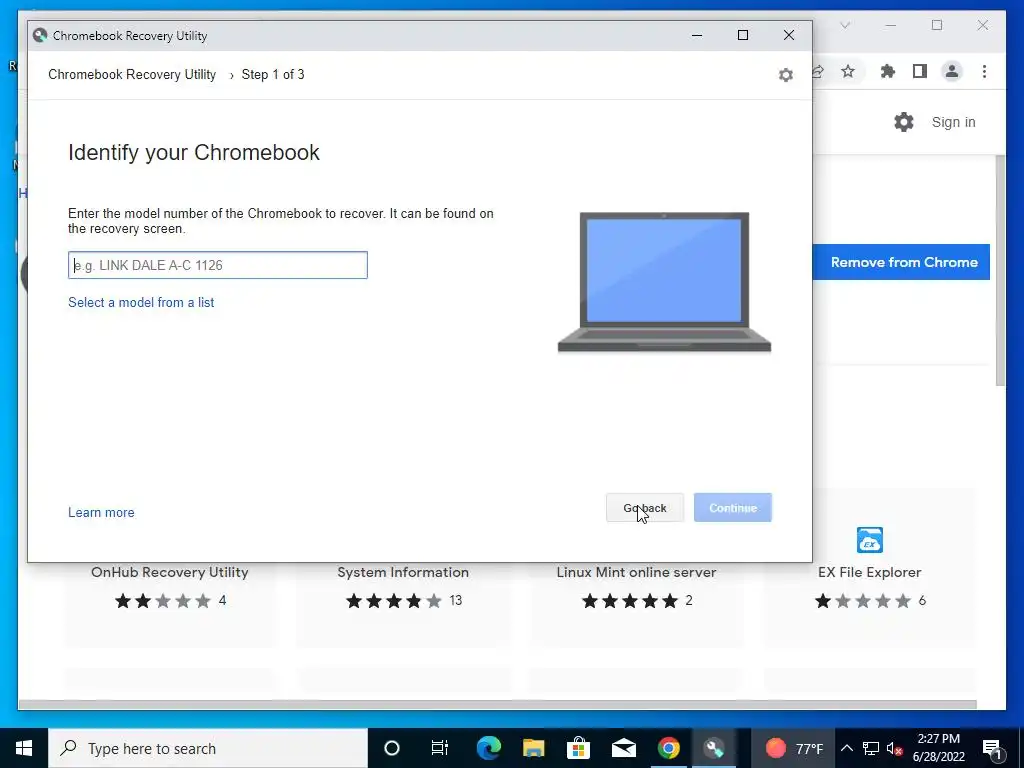This screenshot has height=768, width=1024.
Task: Focus the Chromebook model number field
Action: tap(217, 265)
